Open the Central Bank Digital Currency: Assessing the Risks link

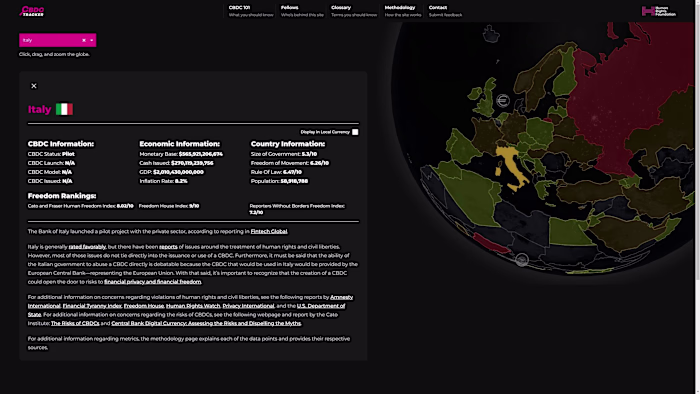(206, 323)
